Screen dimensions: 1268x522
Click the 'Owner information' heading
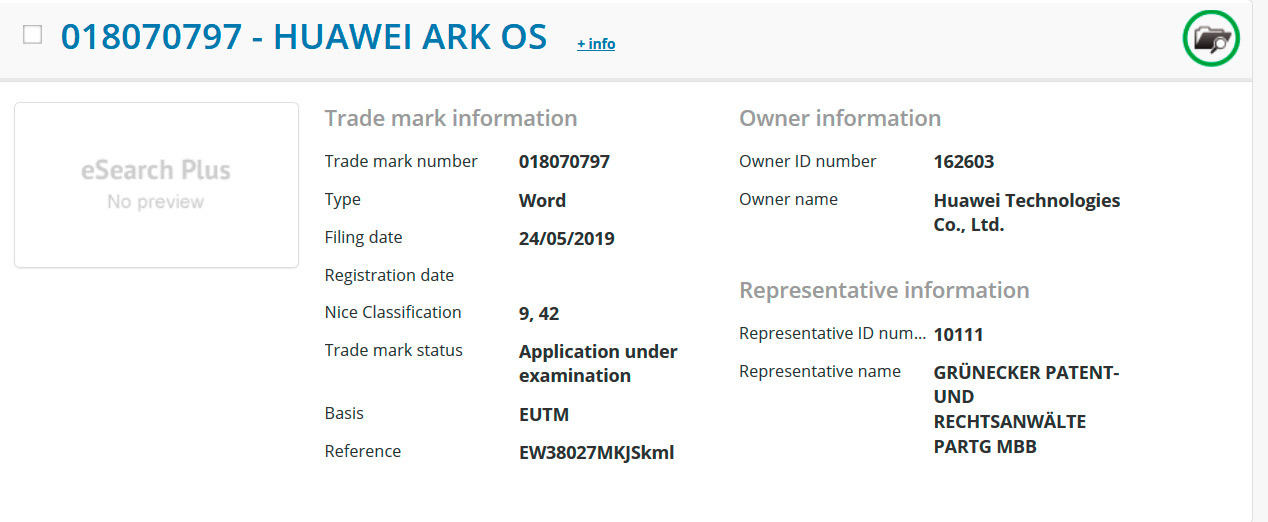click(839, 118)
